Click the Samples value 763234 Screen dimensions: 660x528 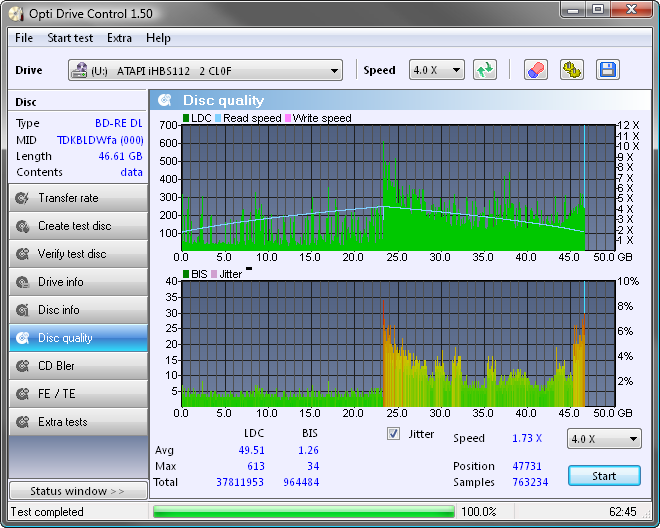click(530, 482)
